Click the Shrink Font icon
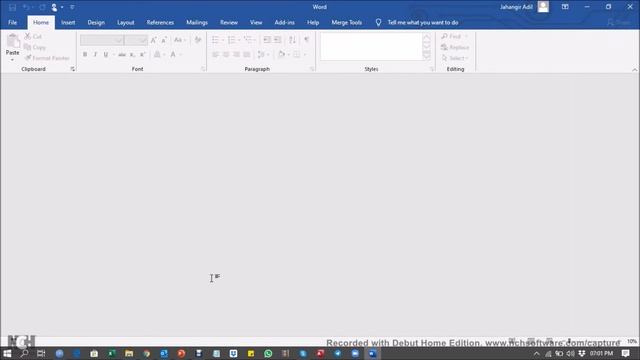 (x=164, y=40)
